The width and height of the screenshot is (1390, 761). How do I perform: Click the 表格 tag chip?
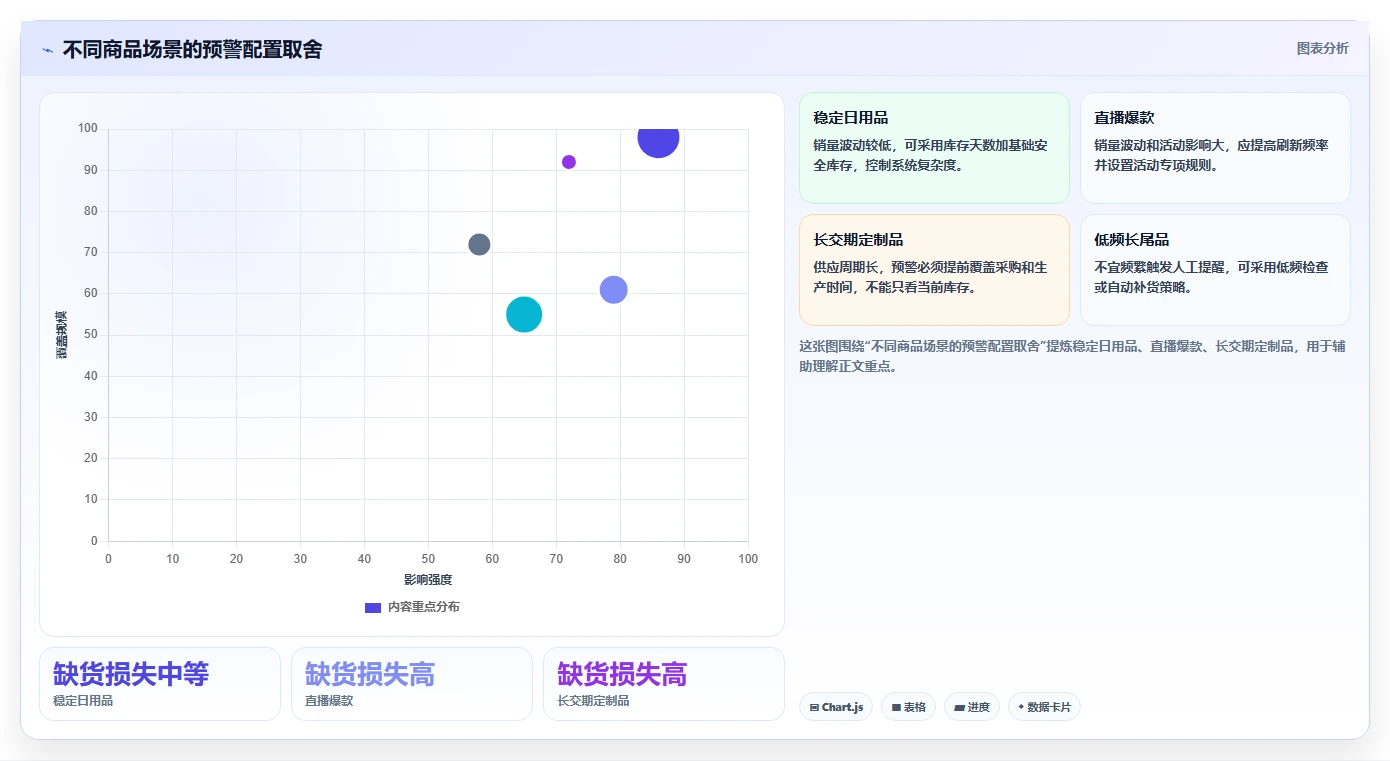908,707
